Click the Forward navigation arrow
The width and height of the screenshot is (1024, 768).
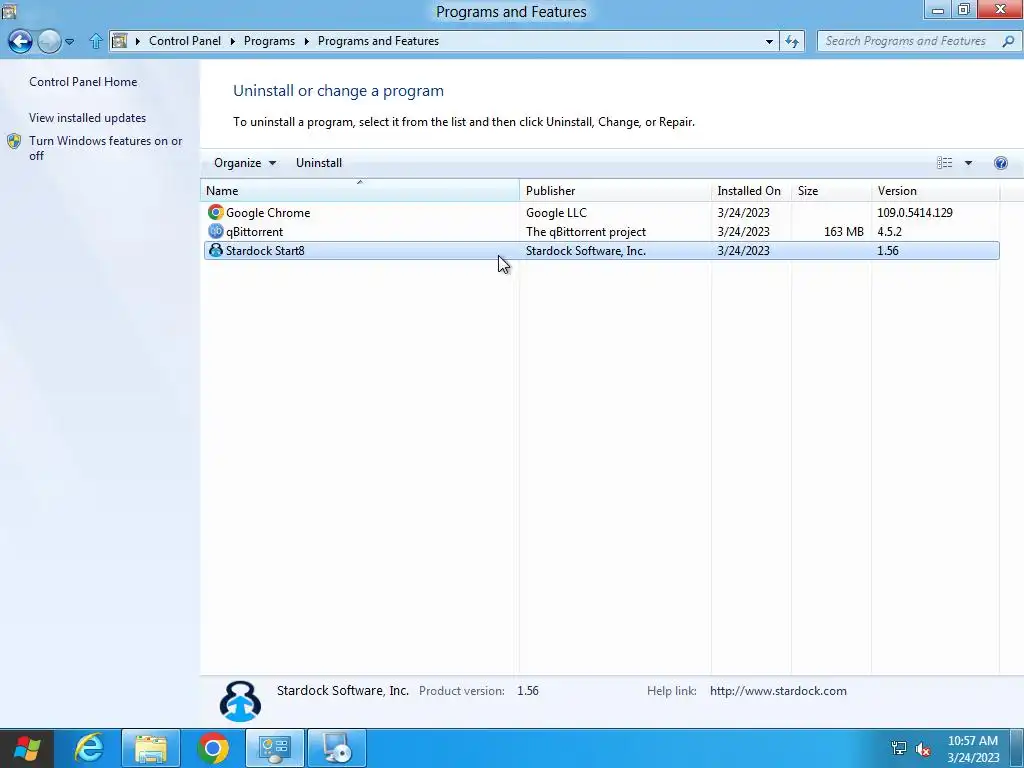point(49,41)
